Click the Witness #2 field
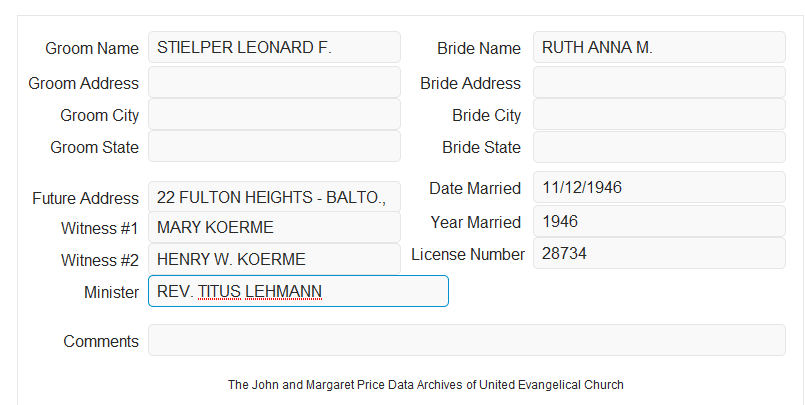Viewport: 805px width, 405px height. tap(274, 259)
